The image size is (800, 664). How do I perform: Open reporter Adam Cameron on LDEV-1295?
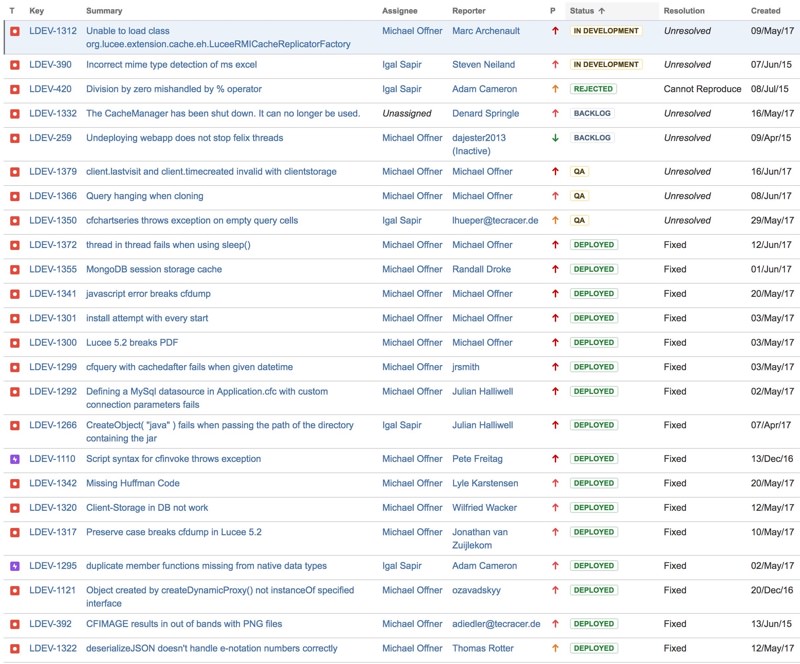(x=484, y=565)
